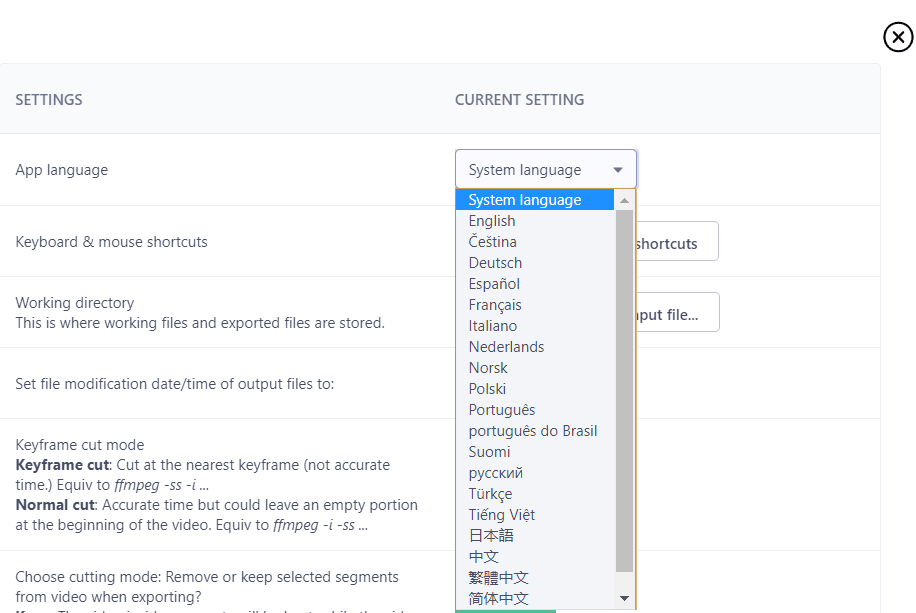This screenshot has width=916, height=613.
Task: Click the scroll-down arrow in the language list
Action: pyautogui.click(x=624, y=597)
